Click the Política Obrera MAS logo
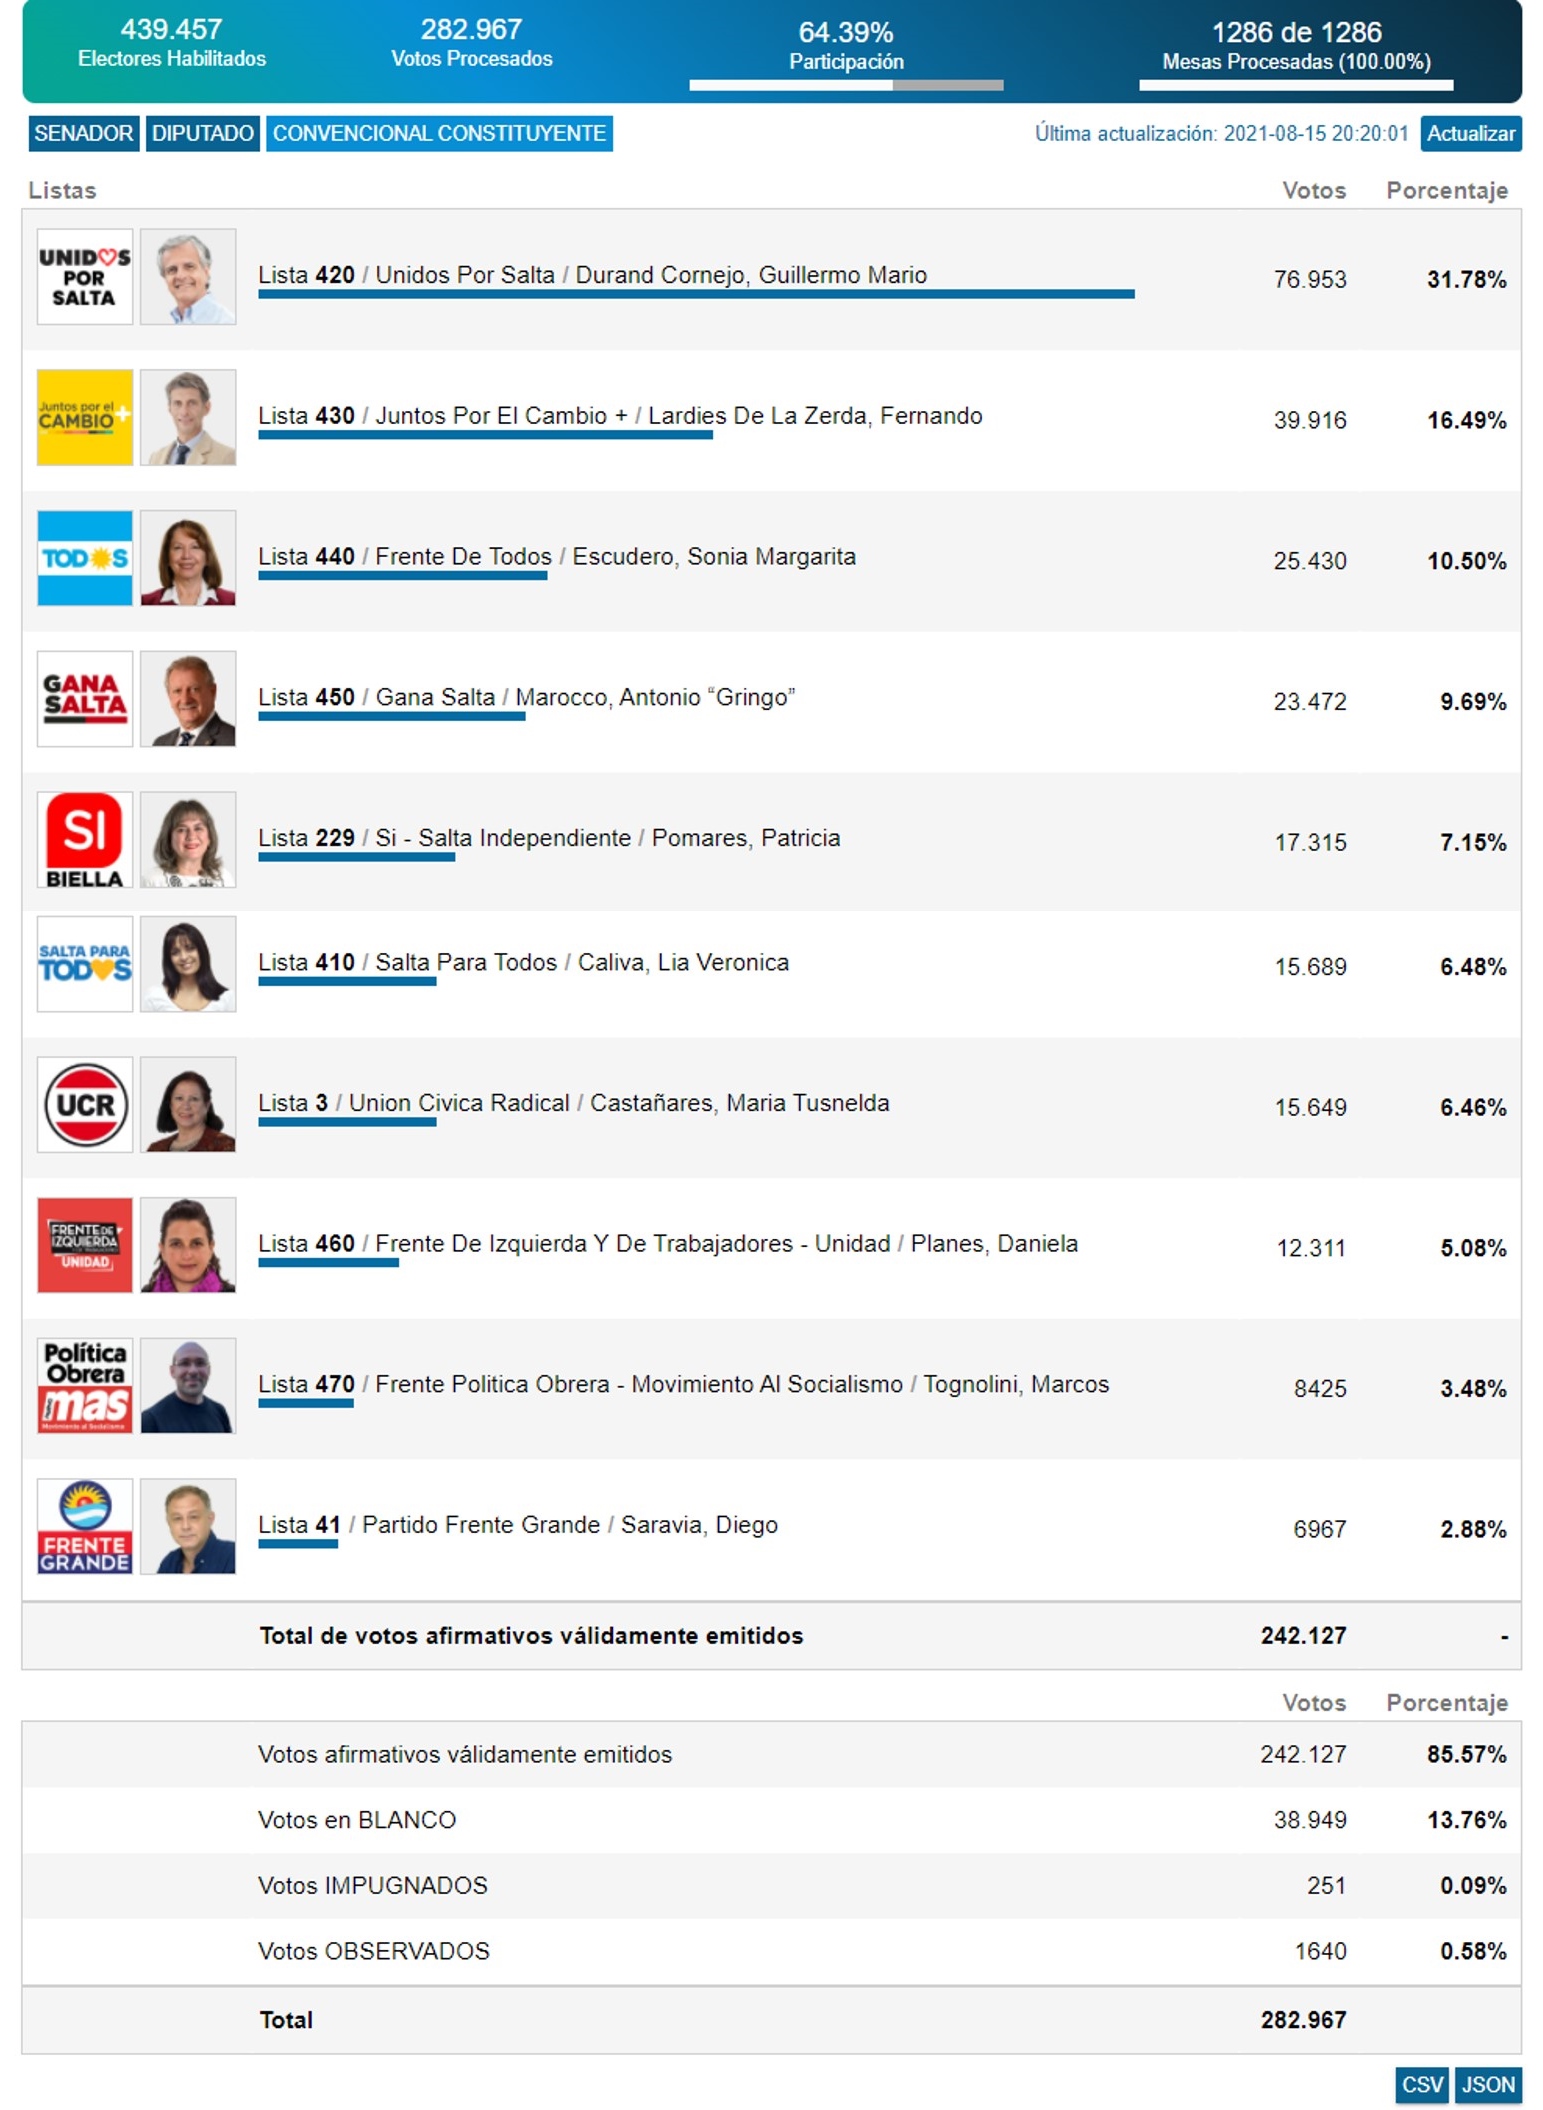 pyautogui.click(x=85, y=1386)
